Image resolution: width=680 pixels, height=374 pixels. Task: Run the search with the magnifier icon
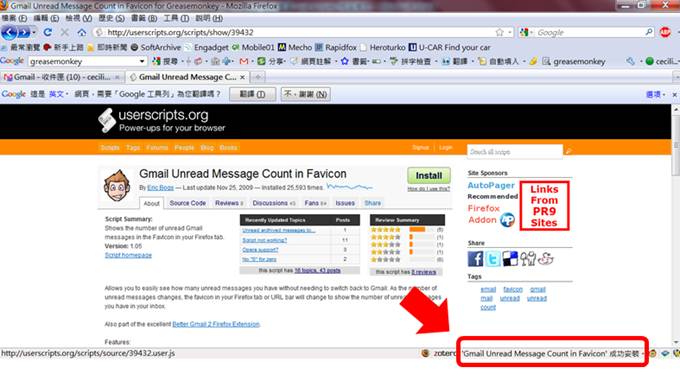(649, 32)
